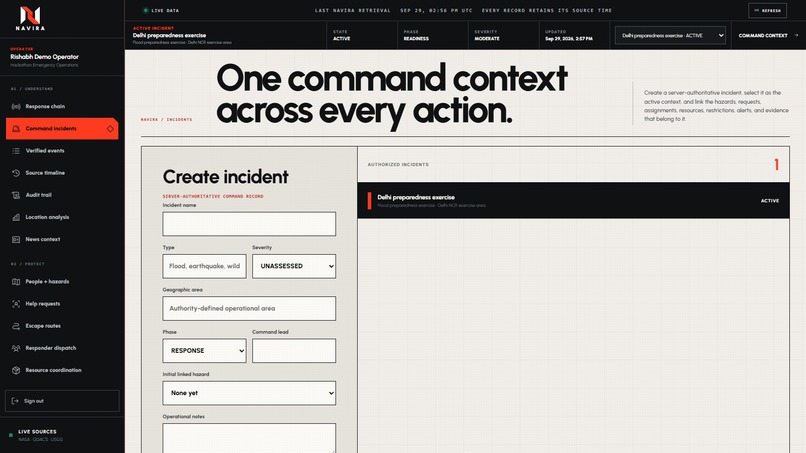Click the Rishabh Demo Operator name
This screenshot has width=806, height=453.
pos(44,57)
